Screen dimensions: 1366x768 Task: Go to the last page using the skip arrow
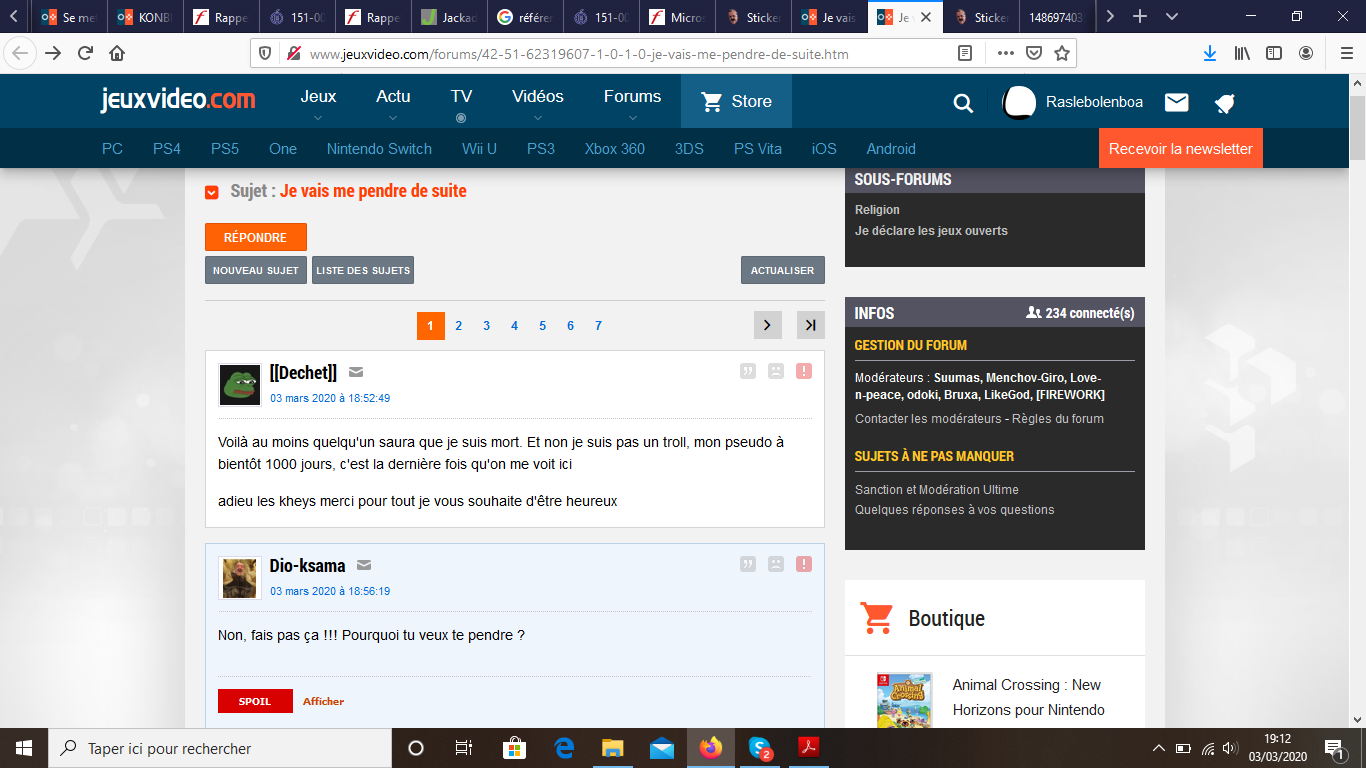click(x=810, y=325)
